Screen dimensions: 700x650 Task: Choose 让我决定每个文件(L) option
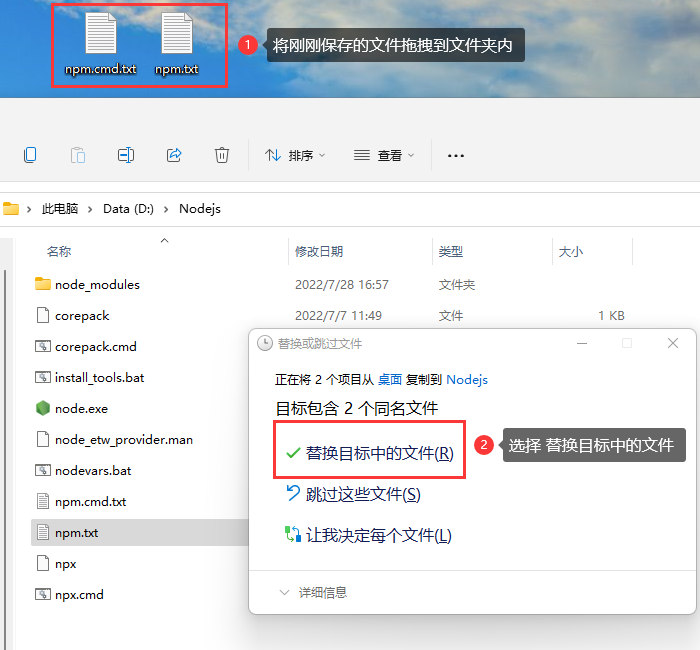[368, 535]
